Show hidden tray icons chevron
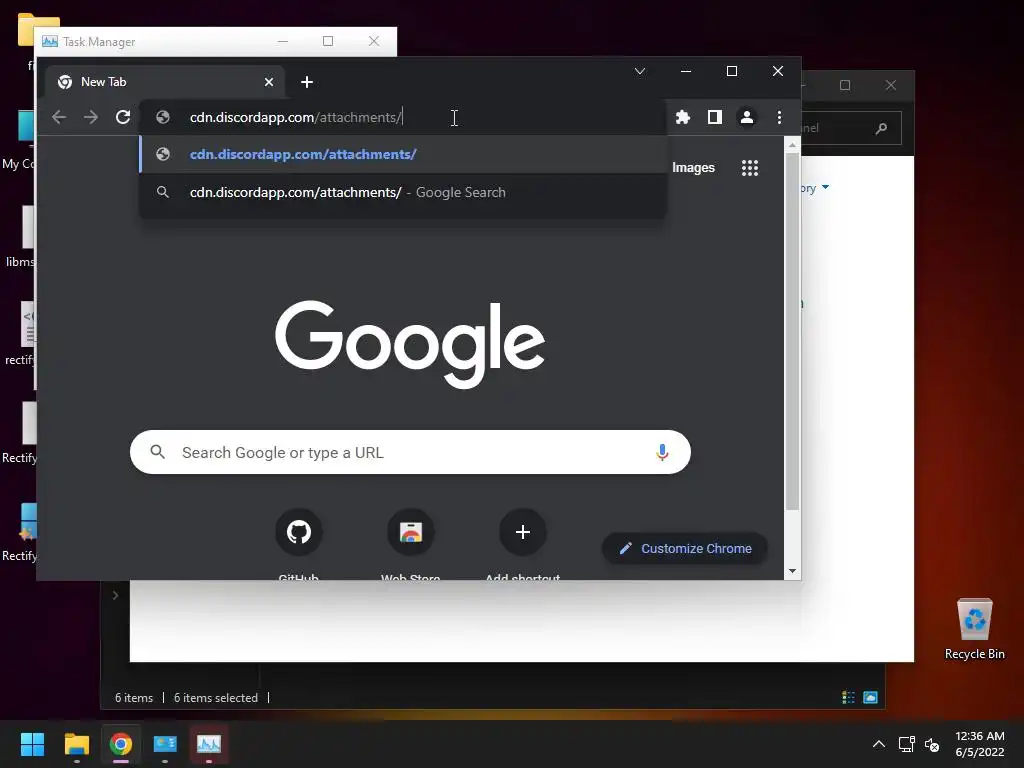This screenshot has width=1024, height=768. tap(879, 744)
